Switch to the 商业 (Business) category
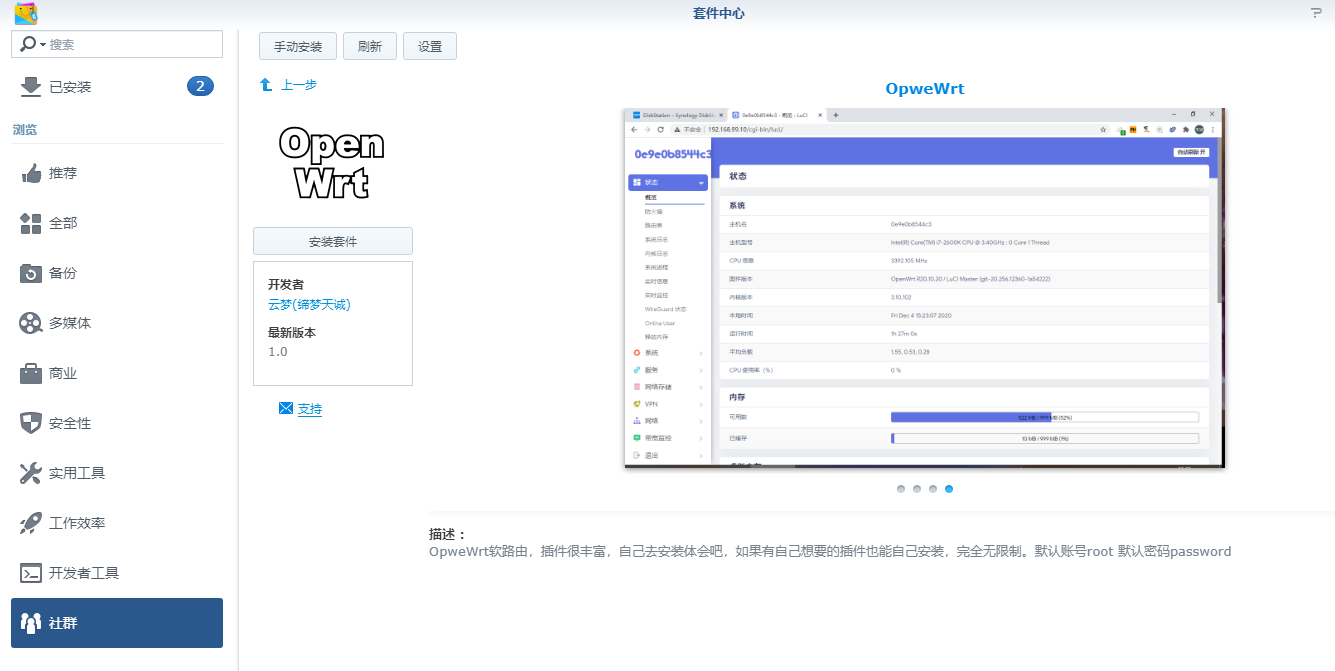Screen dimensions: 1335x671 (30, 373)
